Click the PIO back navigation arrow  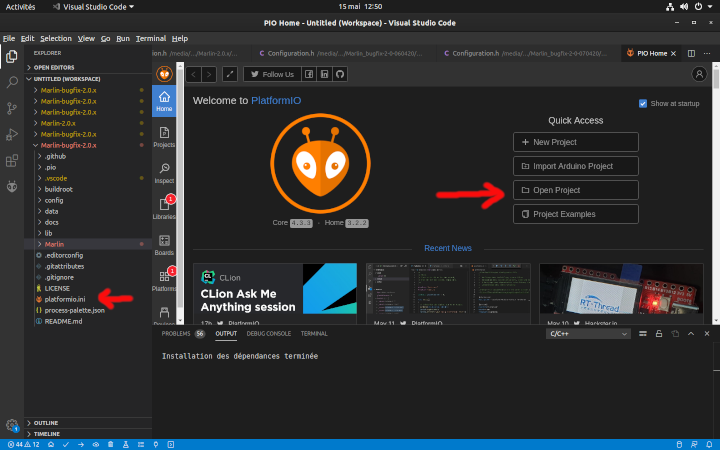coord(194,74)
